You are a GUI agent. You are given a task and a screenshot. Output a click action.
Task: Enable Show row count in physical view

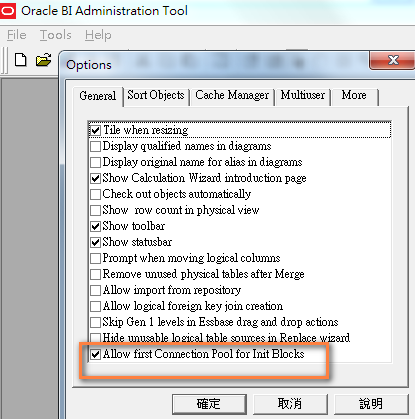pos(95,210)
